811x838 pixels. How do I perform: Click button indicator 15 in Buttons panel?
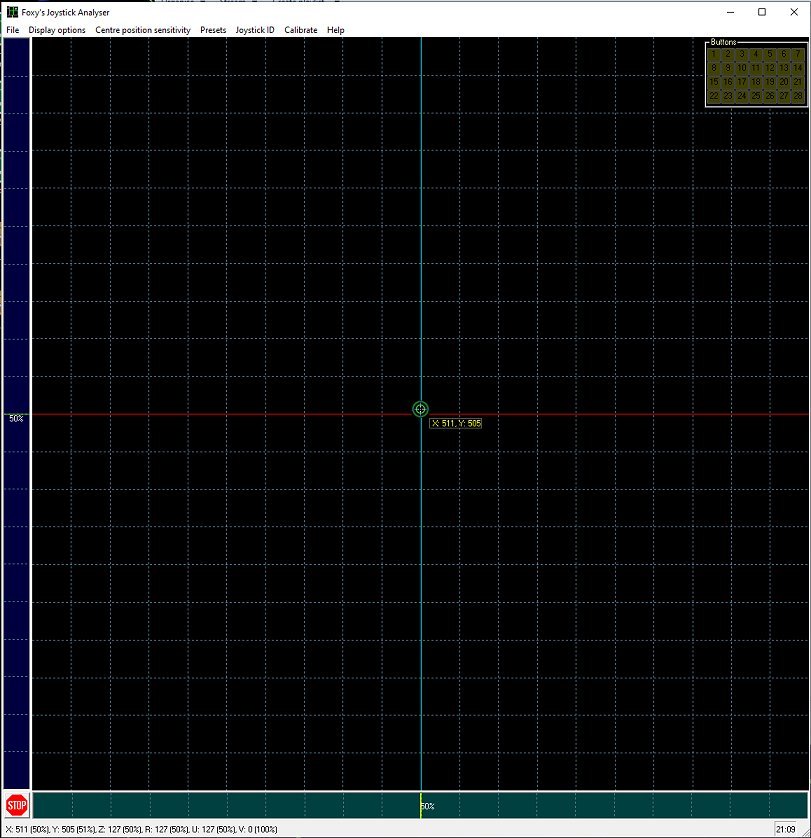pos(714,82)
